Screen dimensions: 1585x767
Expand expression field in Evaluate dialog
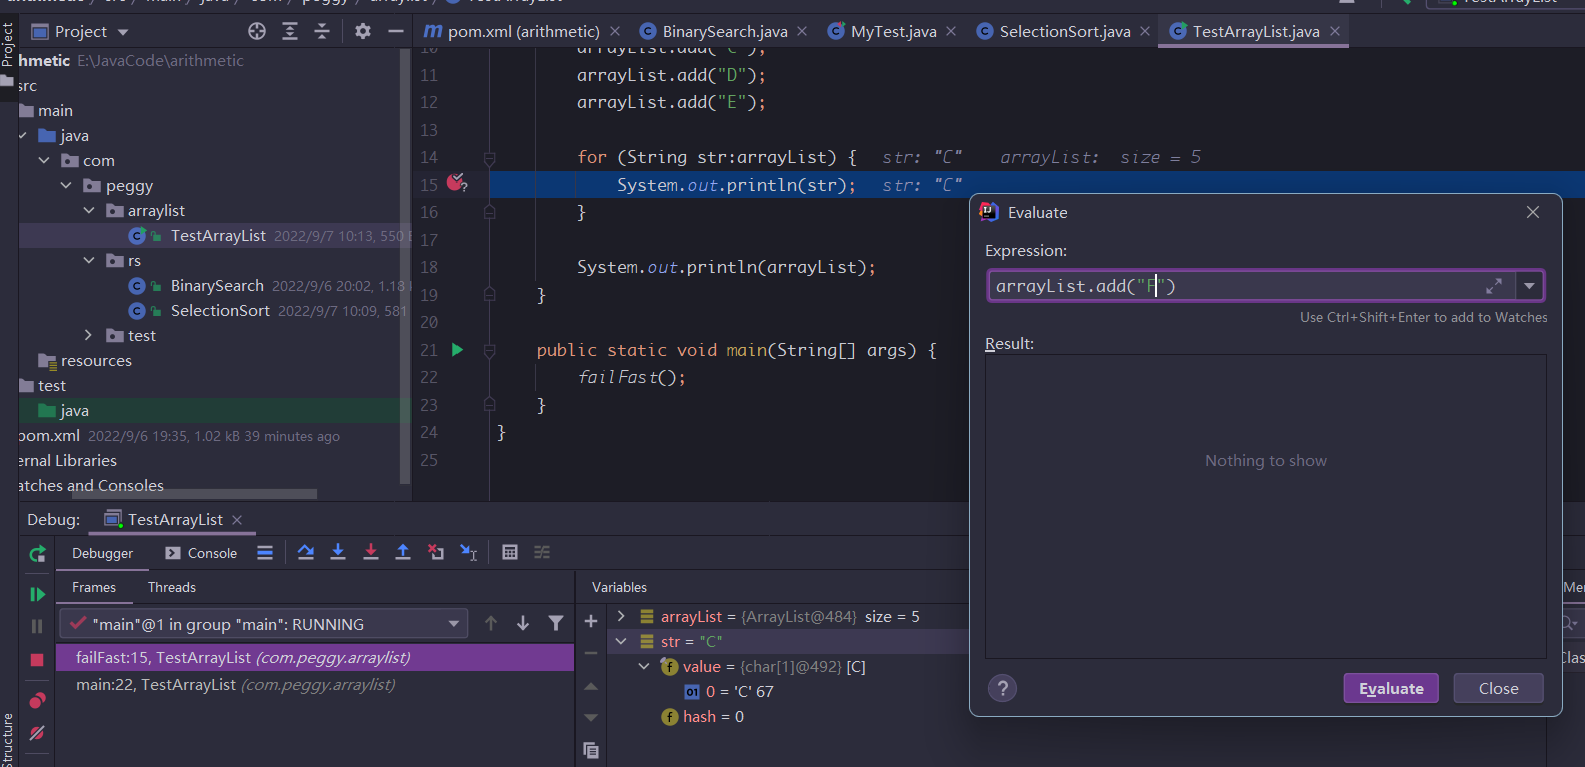click(x=1494, y=286)
